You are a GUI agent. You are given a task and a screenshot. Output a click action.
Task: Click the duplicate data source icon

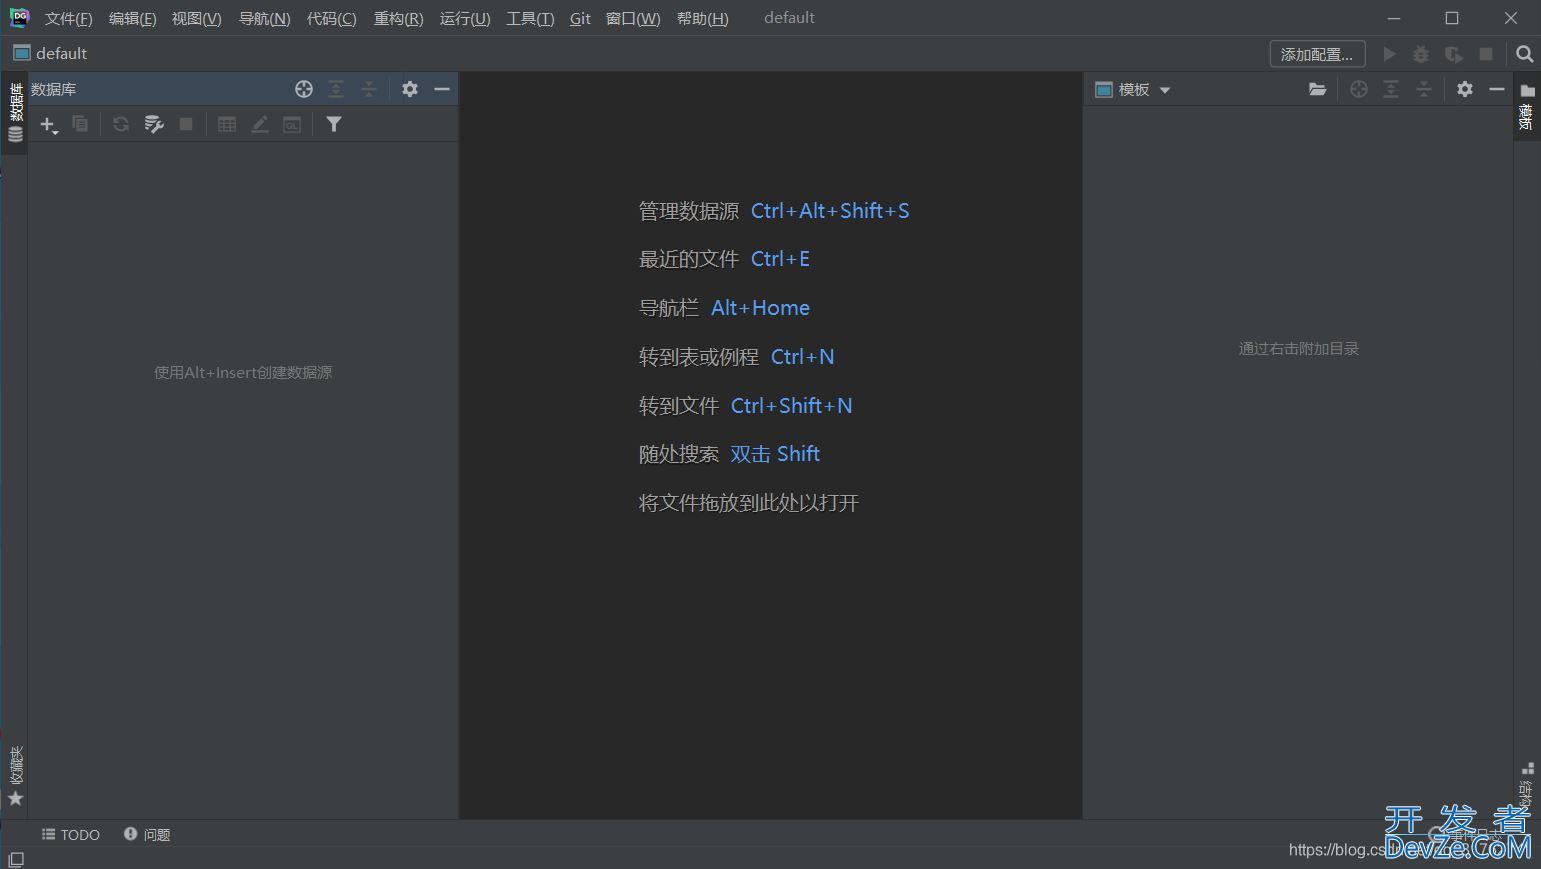click(80, 124)
